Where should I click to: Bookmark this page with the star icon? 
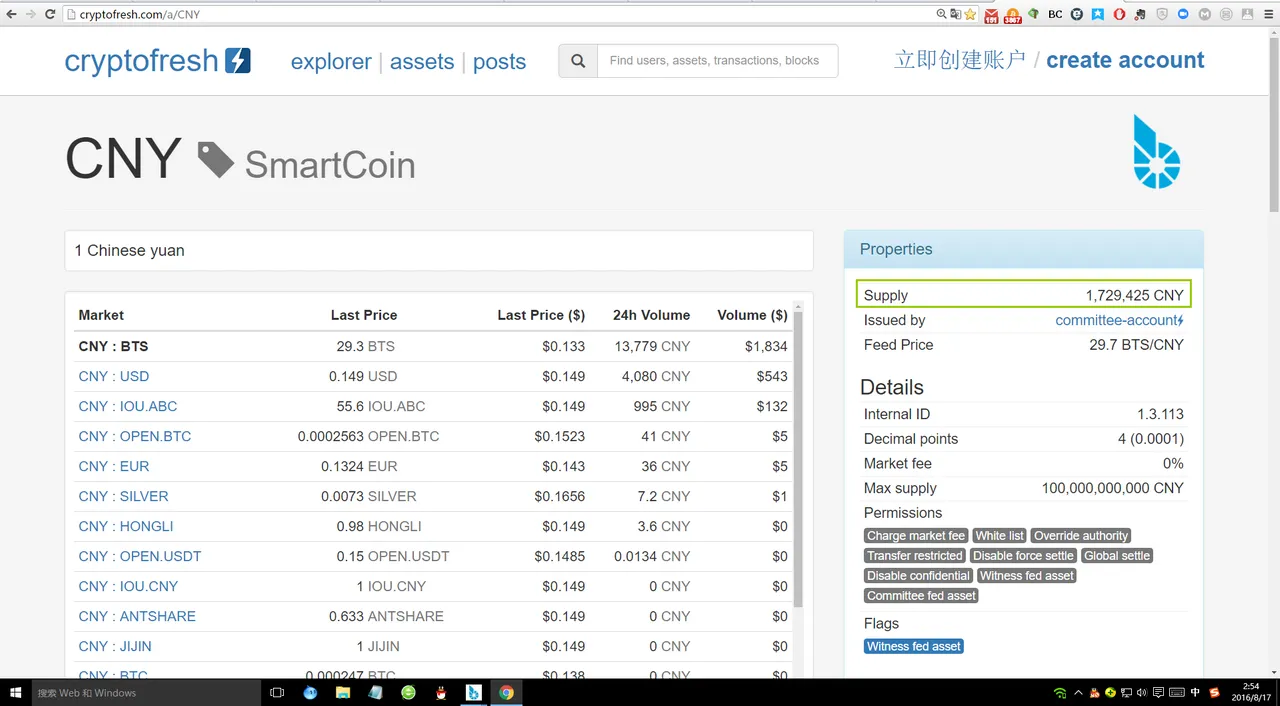(x=970, y=14)
